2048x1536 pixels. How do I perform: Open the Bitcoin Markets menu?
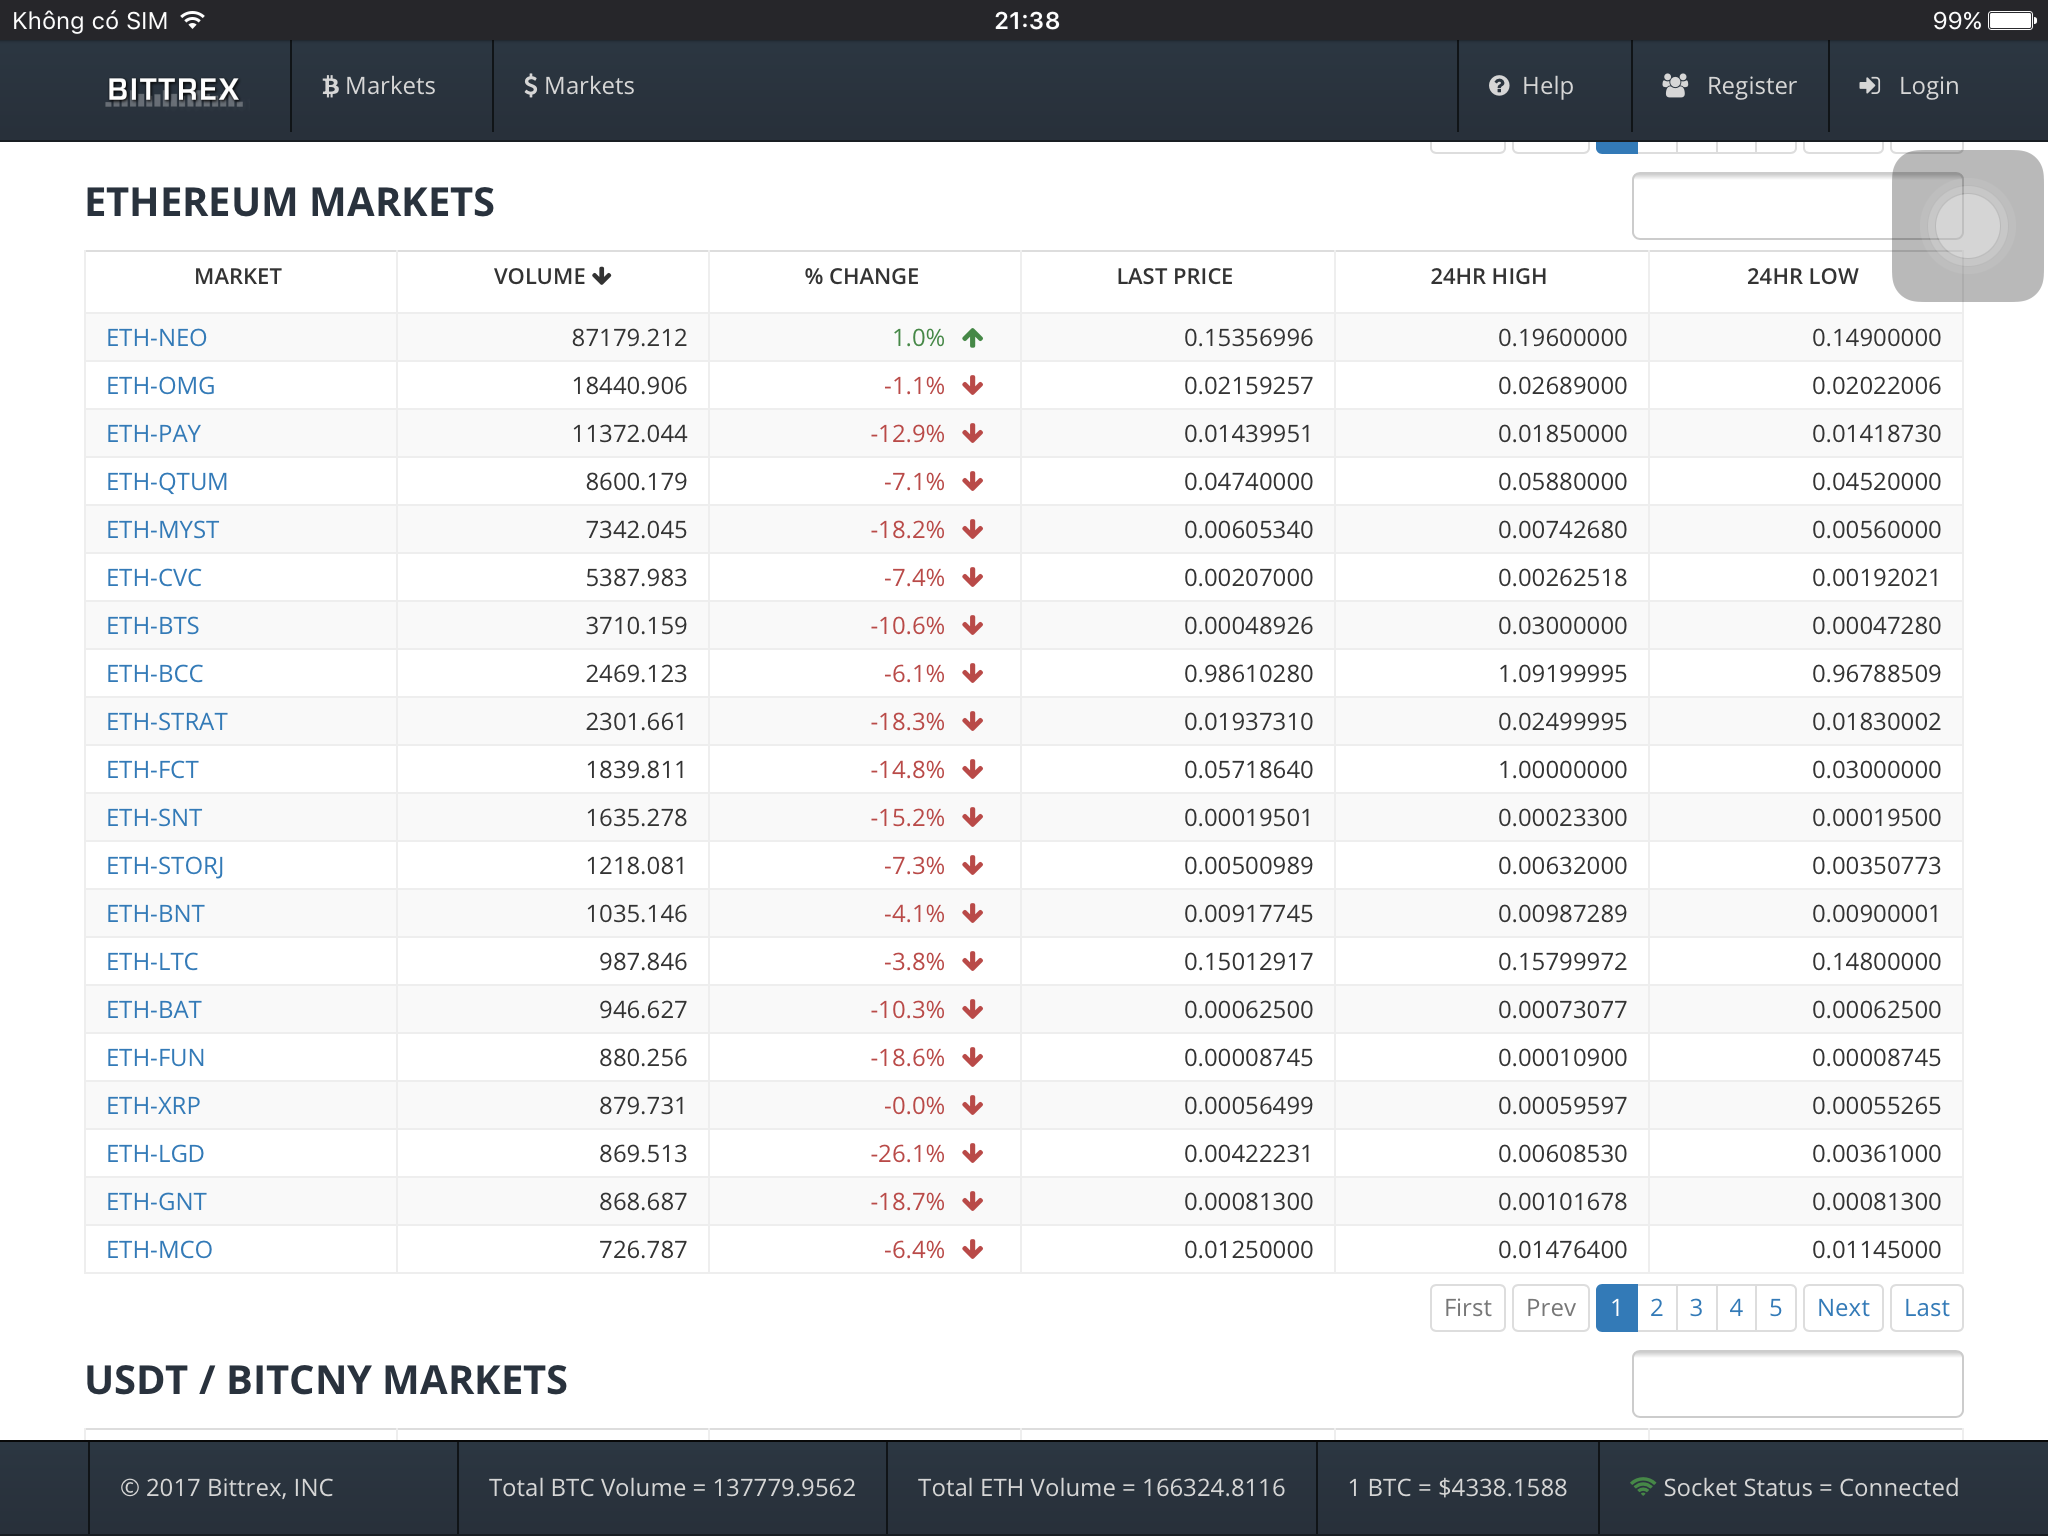(378, 86)
